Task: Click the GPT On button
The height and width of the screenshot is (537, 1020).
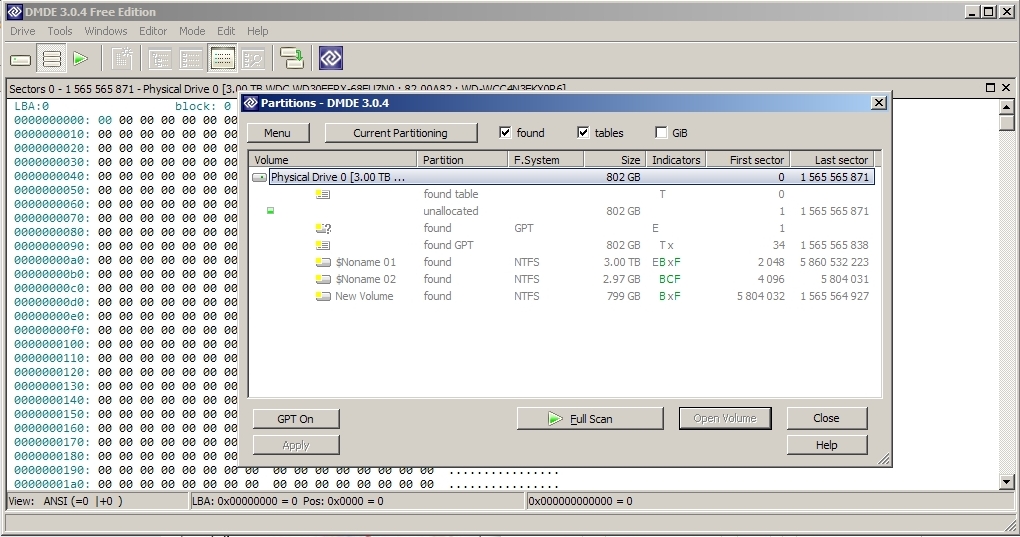Action: tap(295, 419)
